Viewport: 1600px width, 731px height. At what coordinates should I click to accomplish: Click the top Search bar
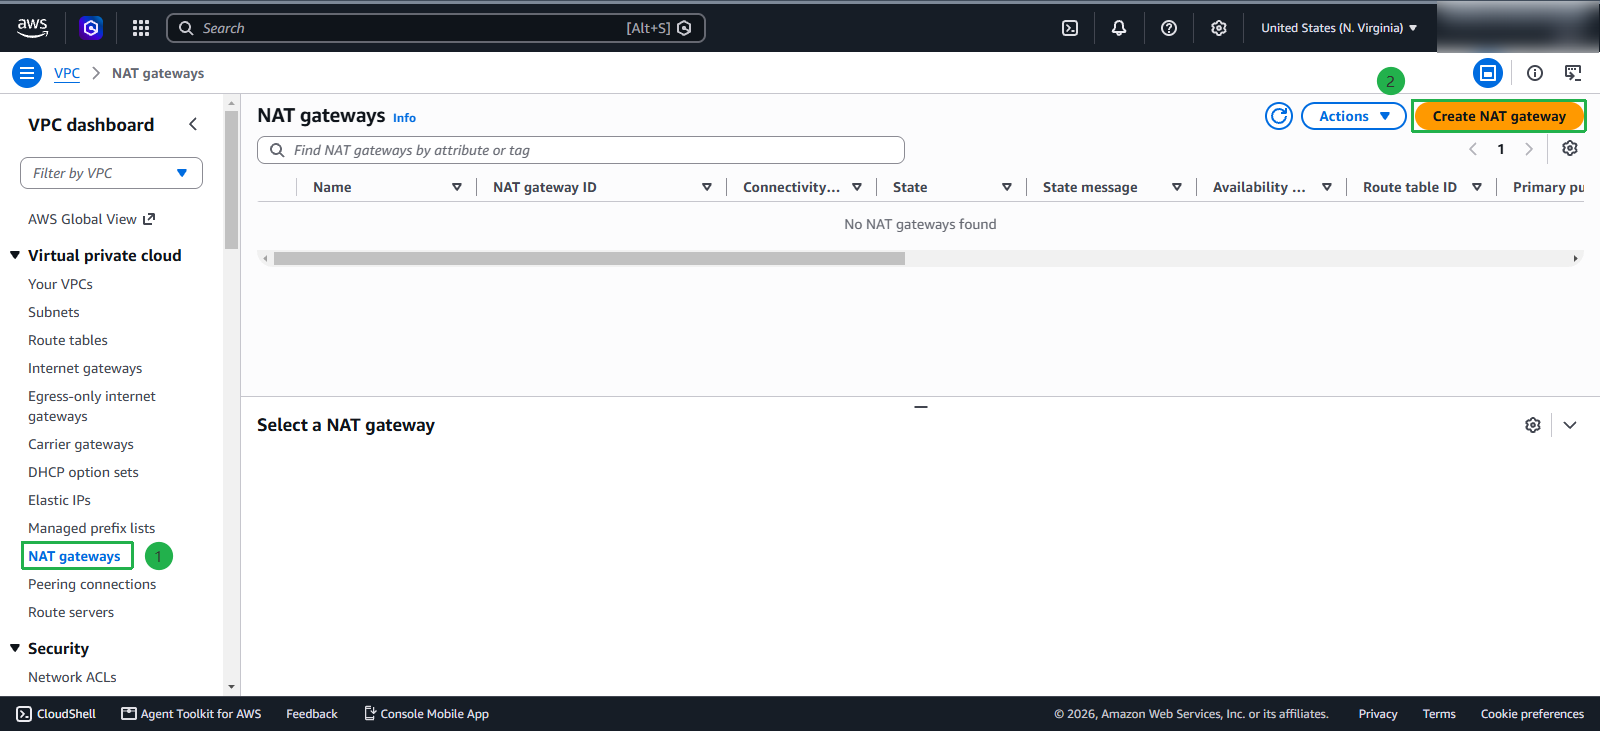tap(436, 28)
